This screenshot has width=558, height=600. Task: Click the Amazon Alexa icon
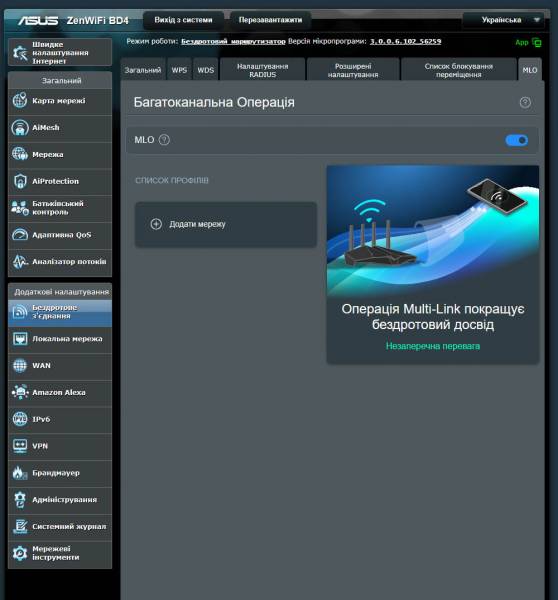(20, 392)
